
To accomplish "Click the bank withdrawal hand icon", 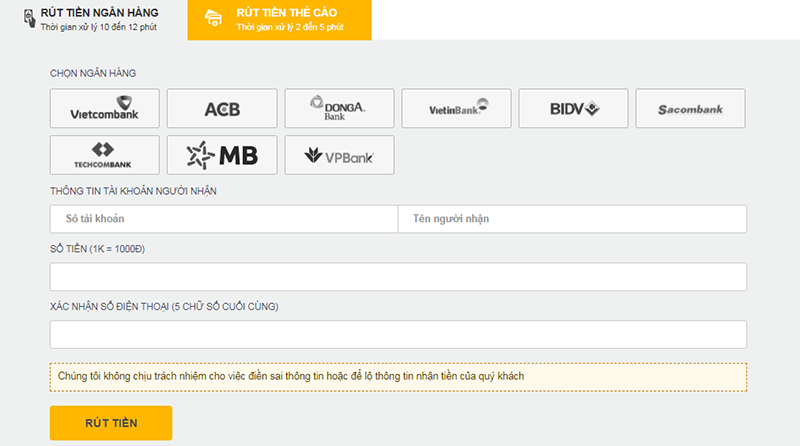I will coord(30,19).
